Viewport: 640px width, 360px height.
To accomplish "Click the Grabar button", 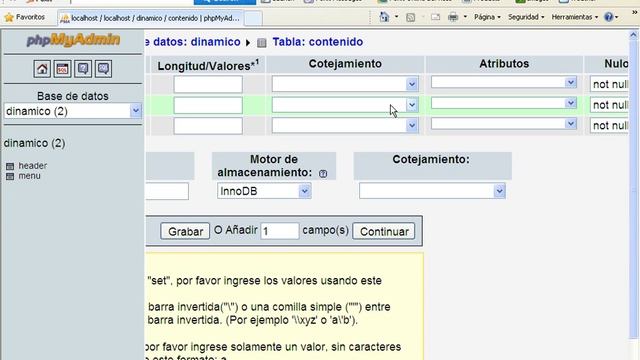I will [x=185, y=231].
